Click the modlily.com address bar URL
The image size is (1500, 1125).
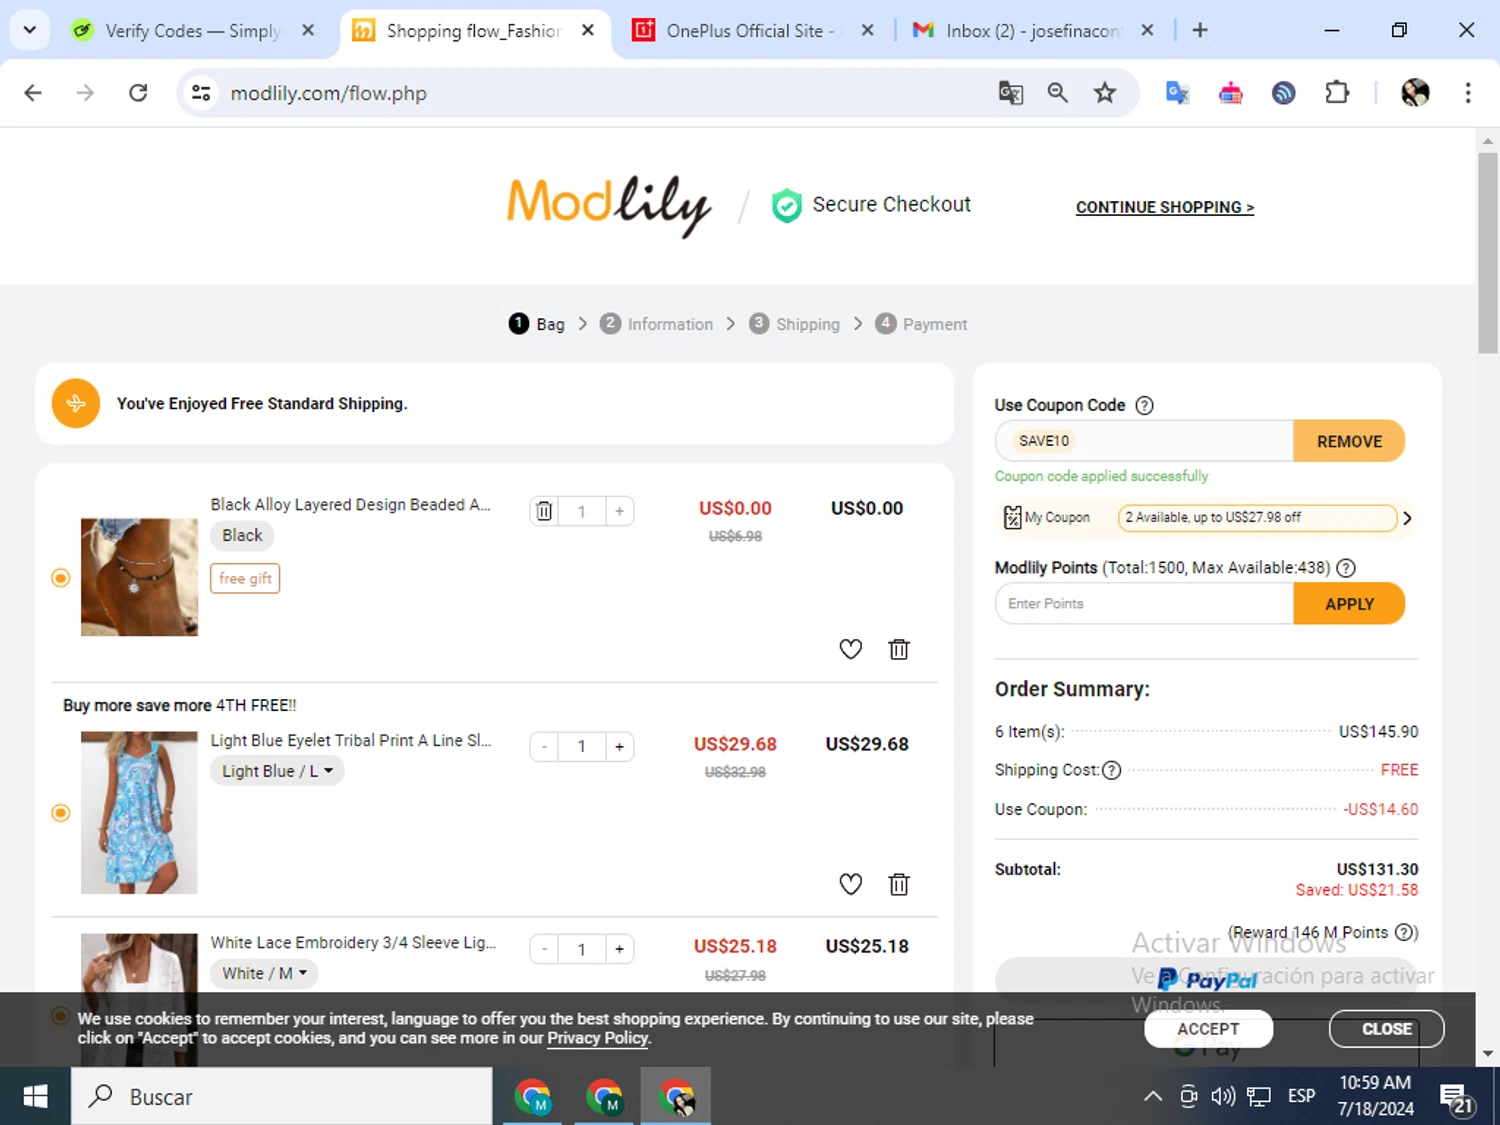328,93
